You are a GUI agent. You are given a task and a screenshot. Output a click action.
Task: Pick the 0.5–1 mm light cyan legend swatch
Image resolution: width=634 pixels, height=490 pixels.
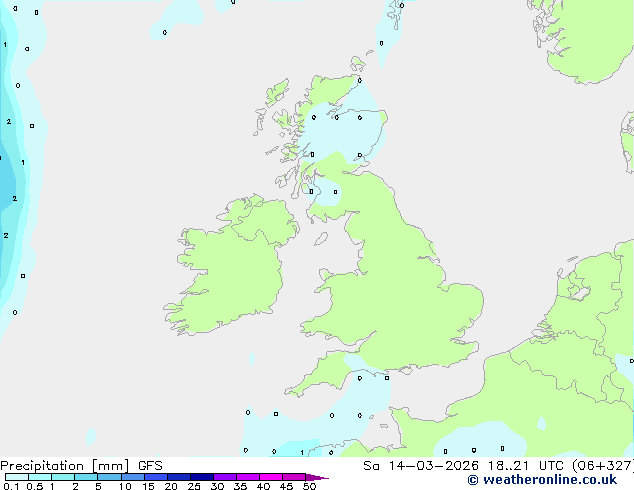pos(40,477)
